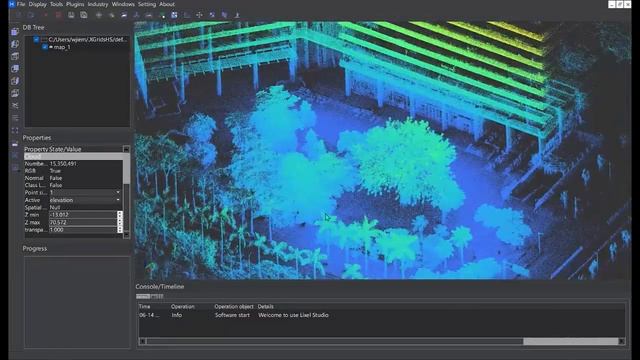Click the Z max spinner arrows
The height and width of the screenshot is (360, 640).
(120, 222)
